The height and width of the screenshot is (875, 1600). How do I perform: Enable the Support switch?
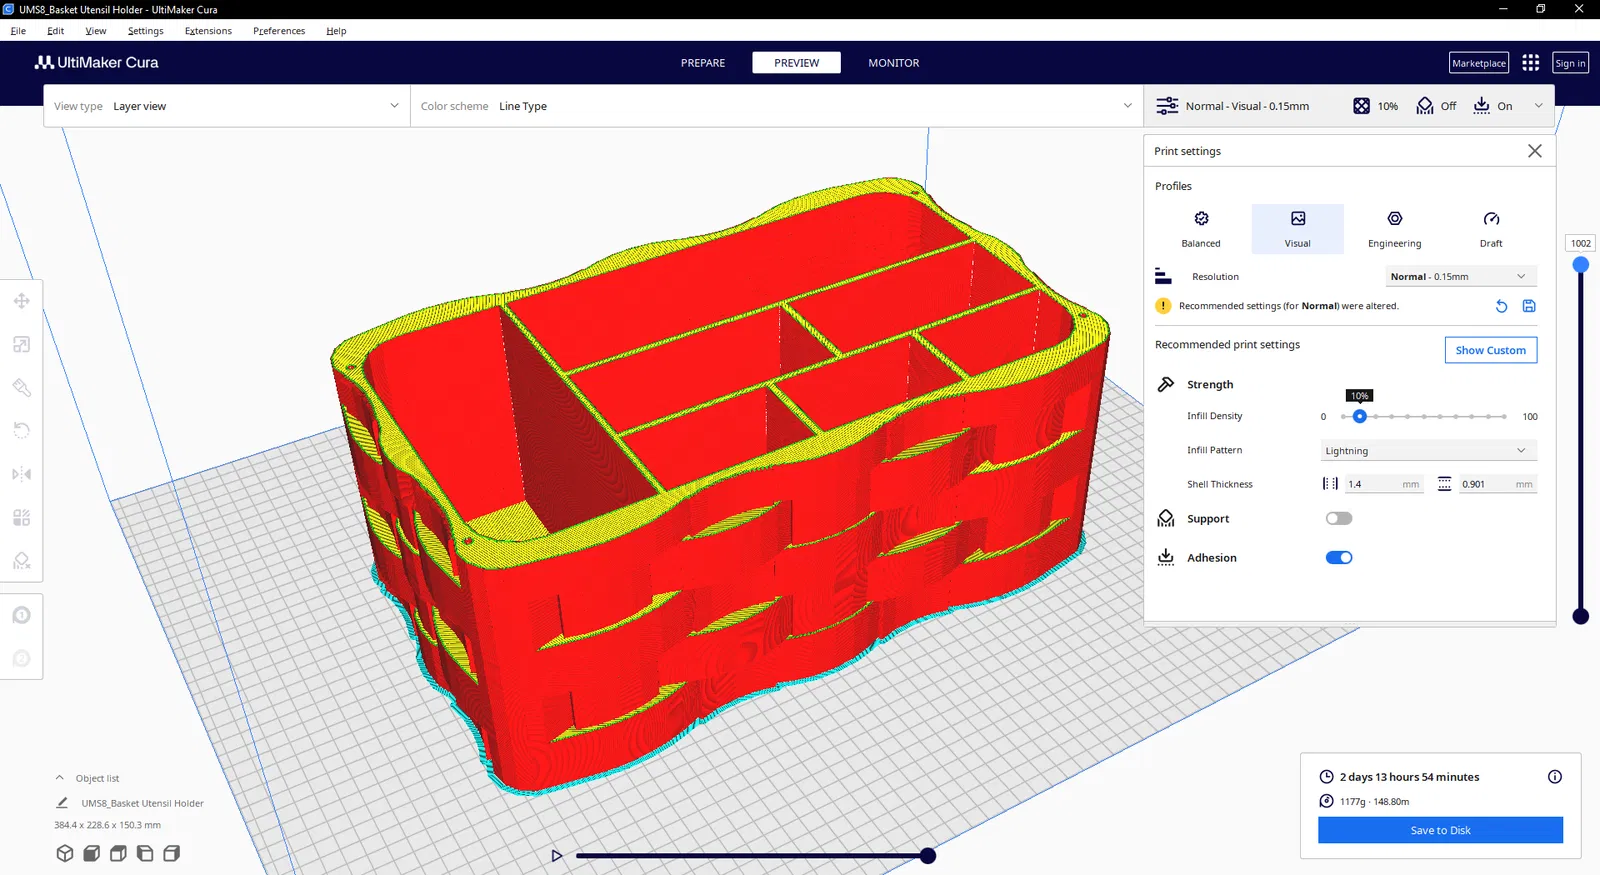[x=1339, y=519]
